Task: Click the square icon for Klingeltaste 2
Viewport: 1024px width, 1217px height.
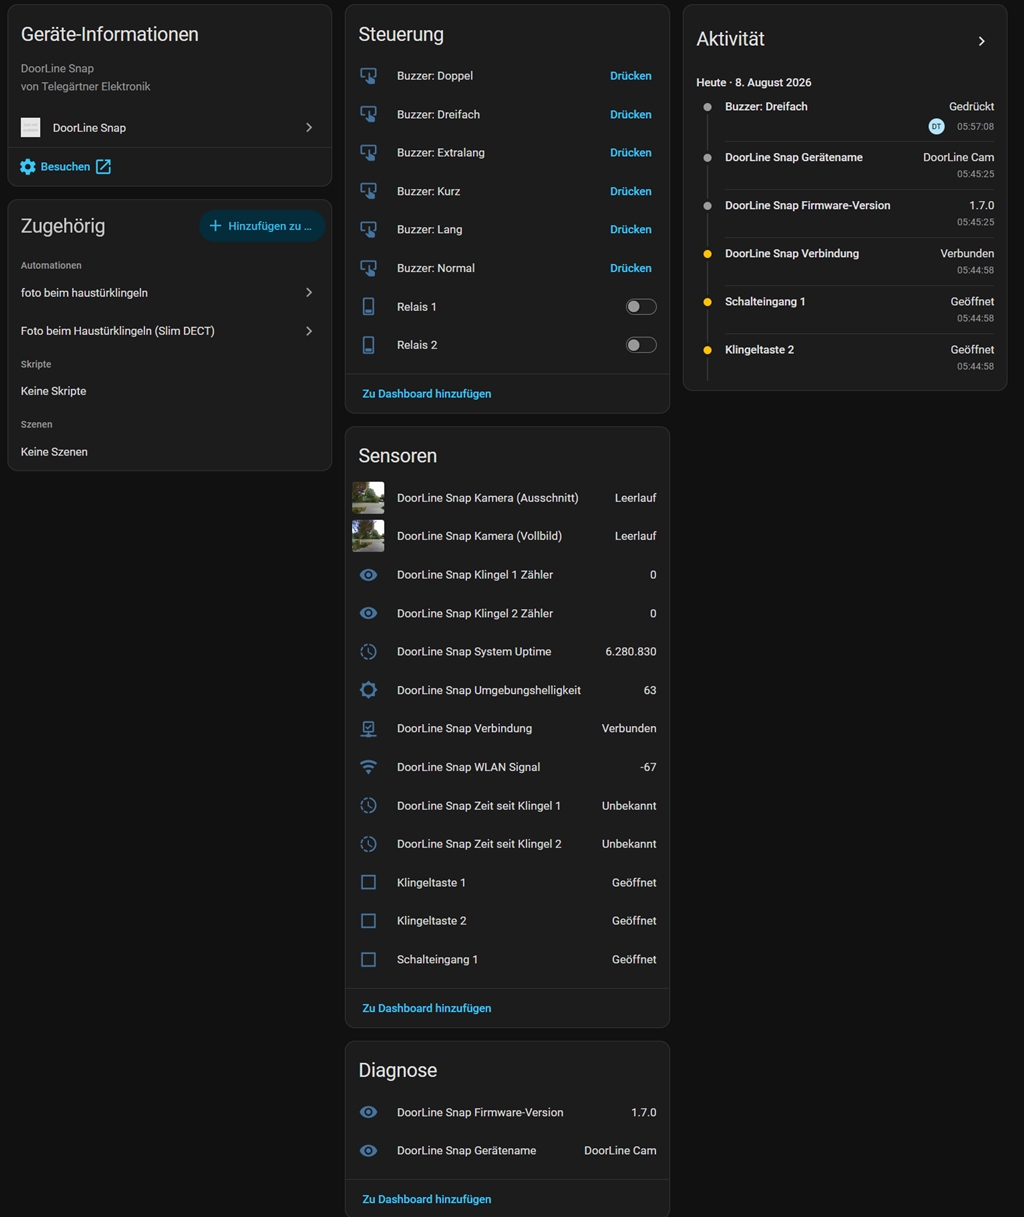Action: point(368,921)
